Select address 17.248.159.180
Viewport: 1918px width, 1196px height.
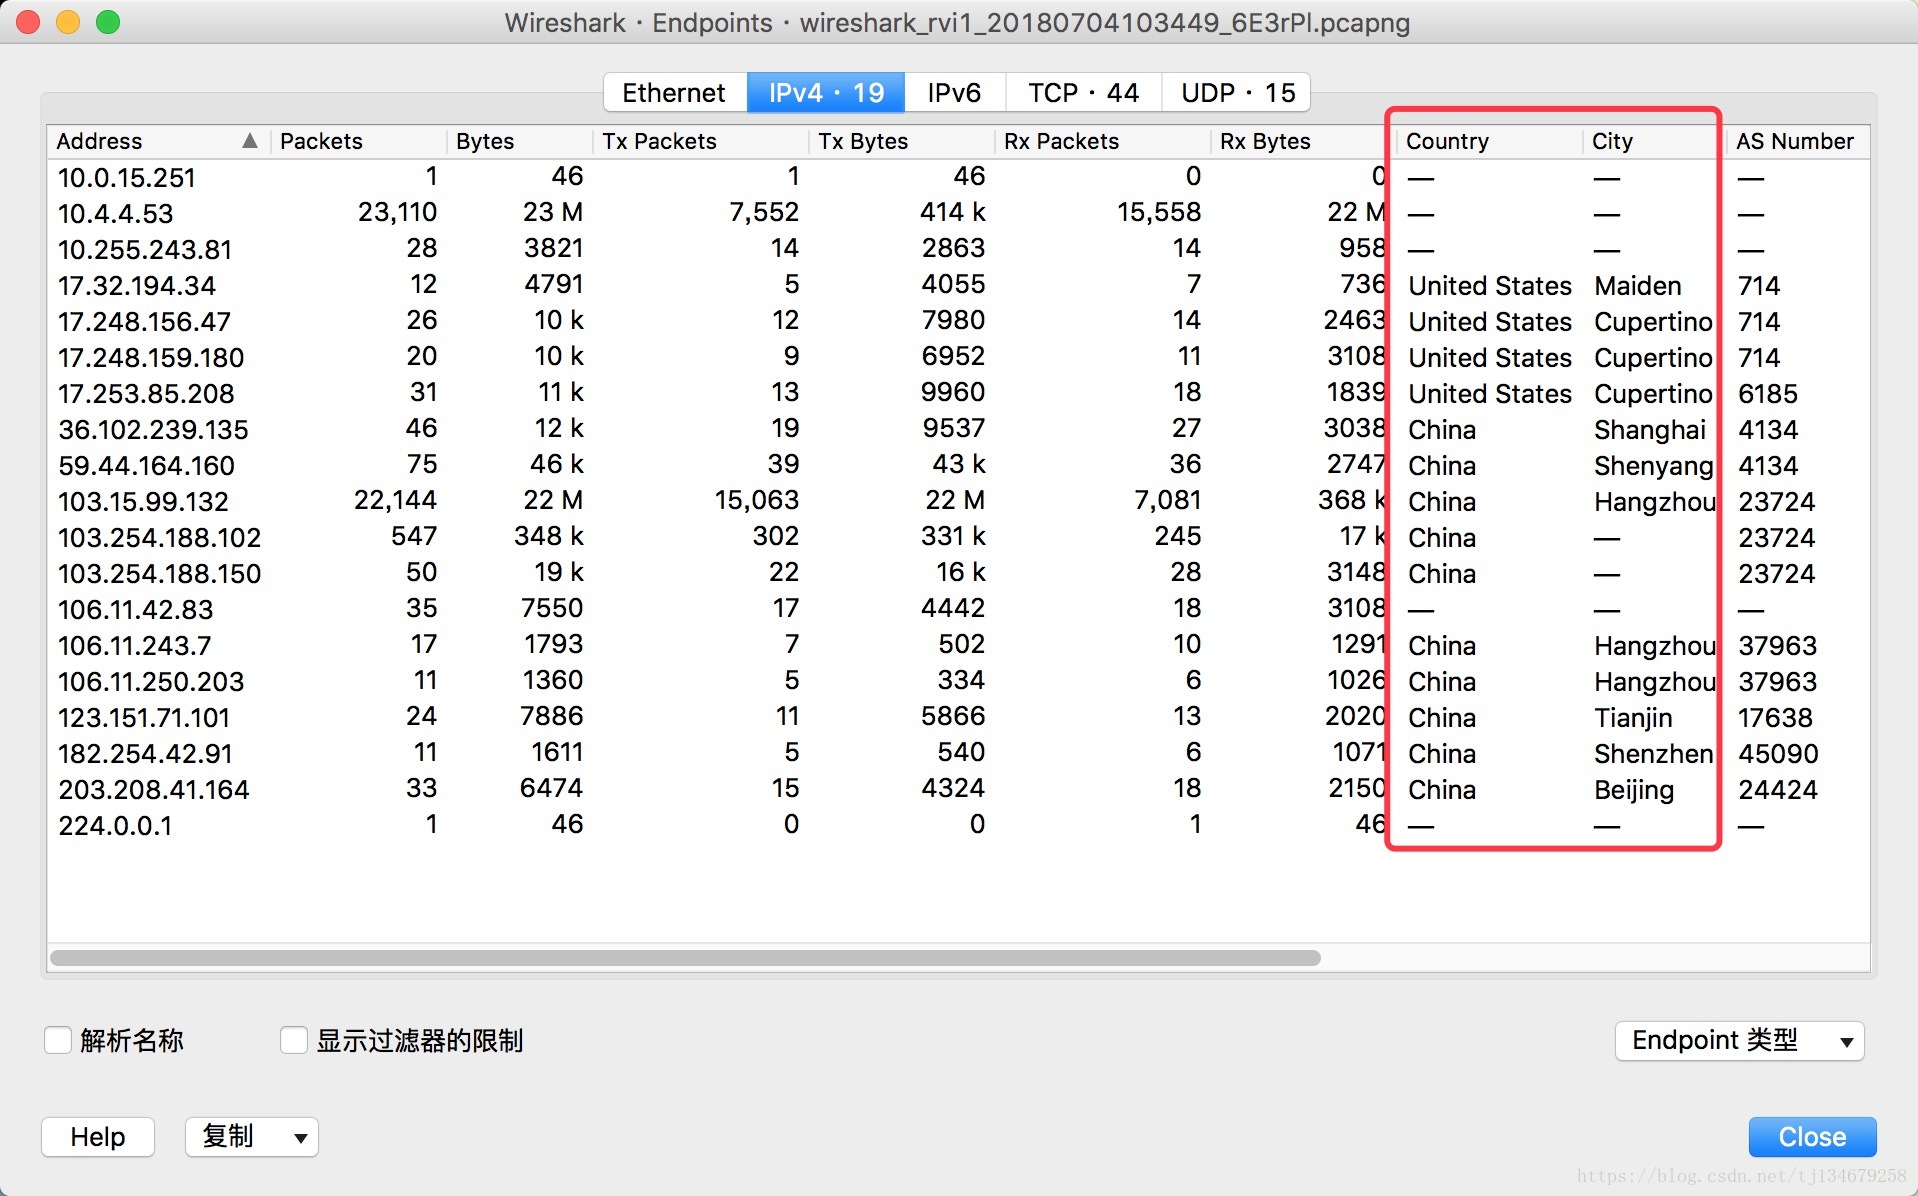coord(151,357)
